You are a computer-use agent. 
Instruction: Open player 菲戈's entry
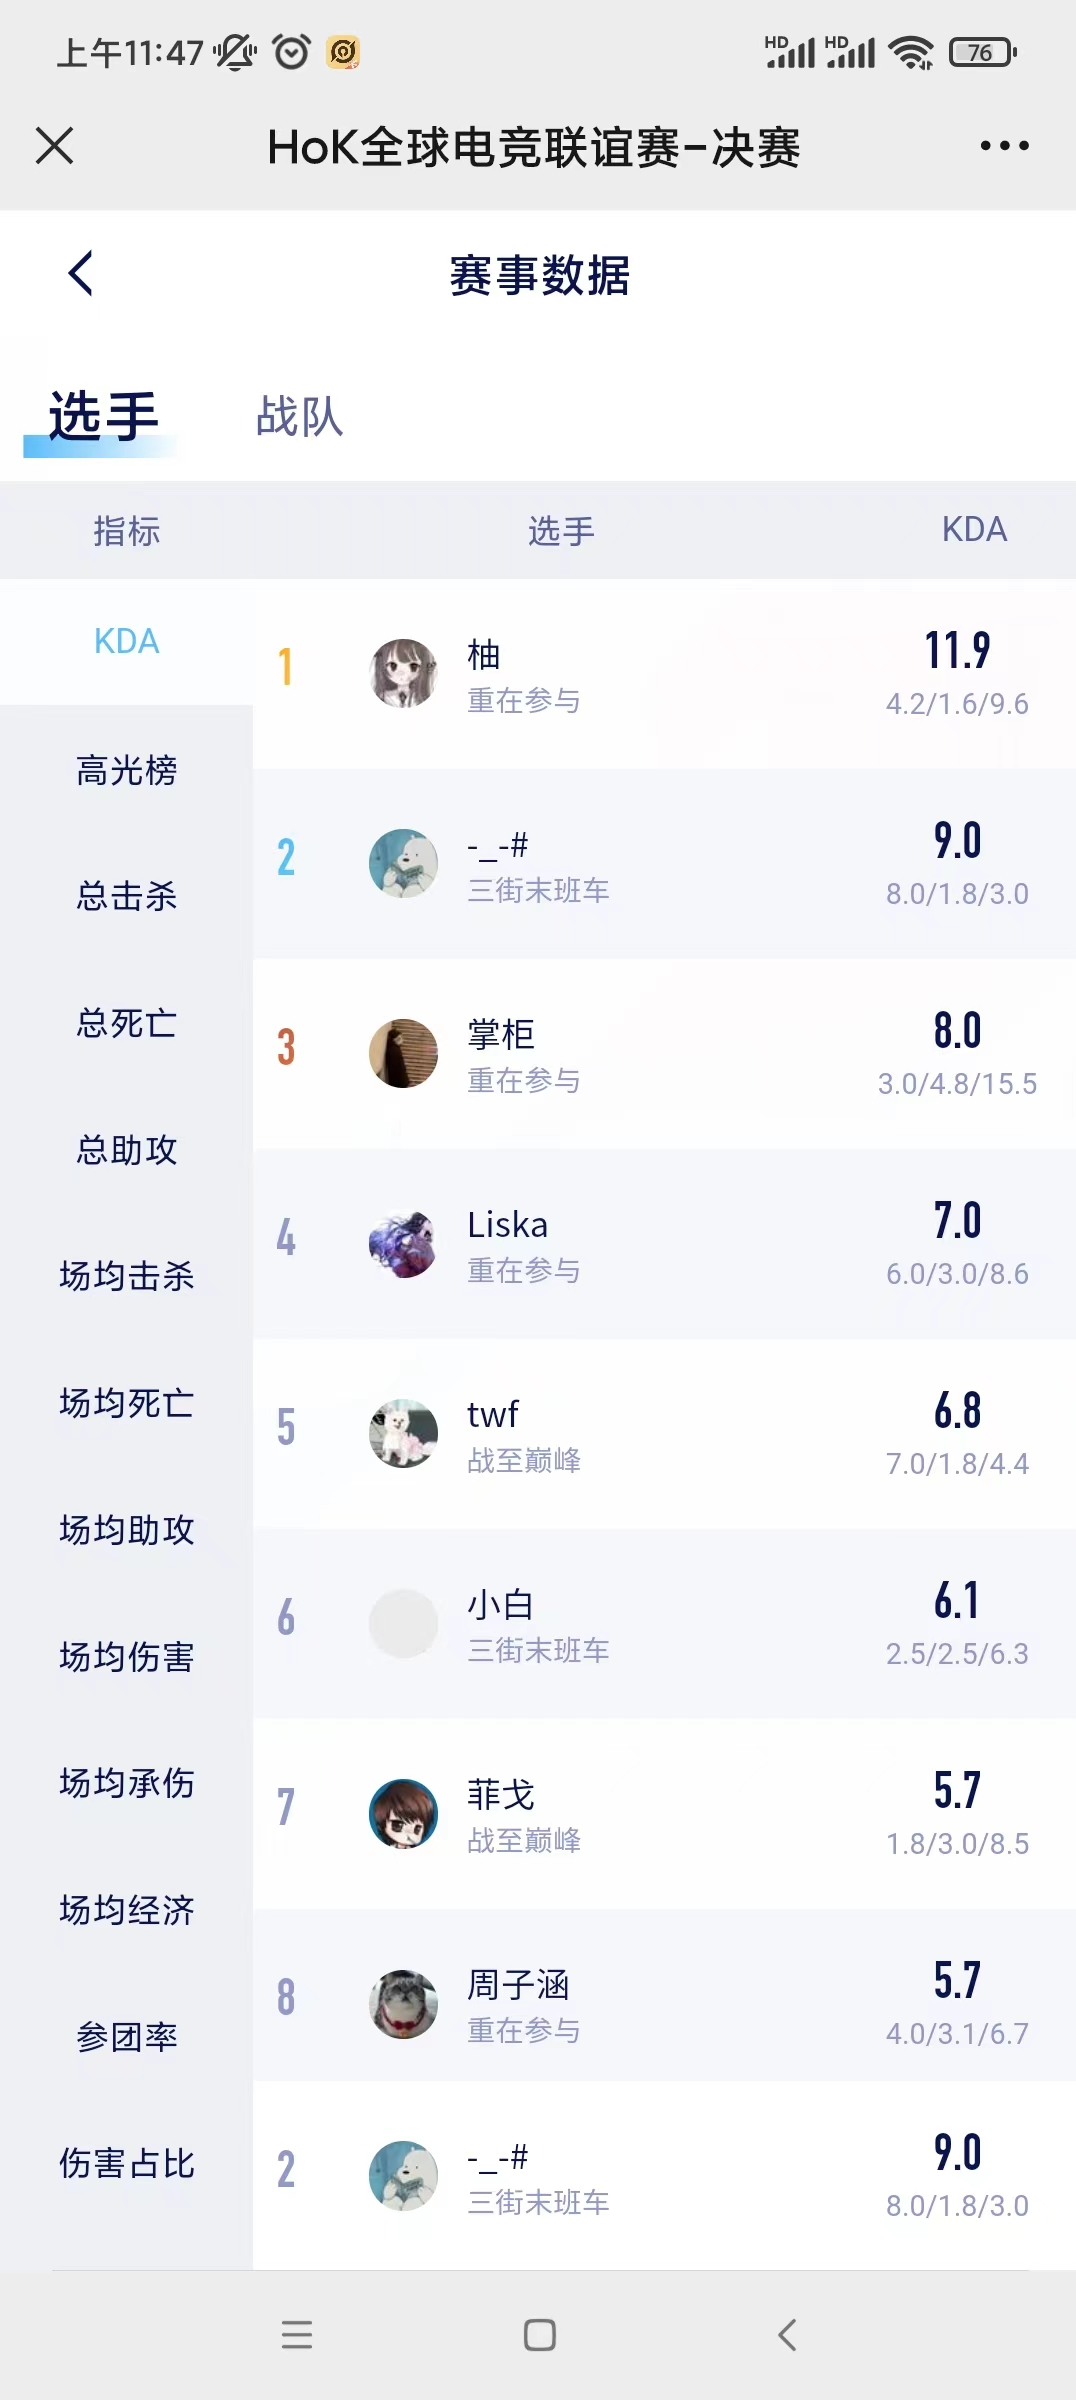click(660, 1814)
